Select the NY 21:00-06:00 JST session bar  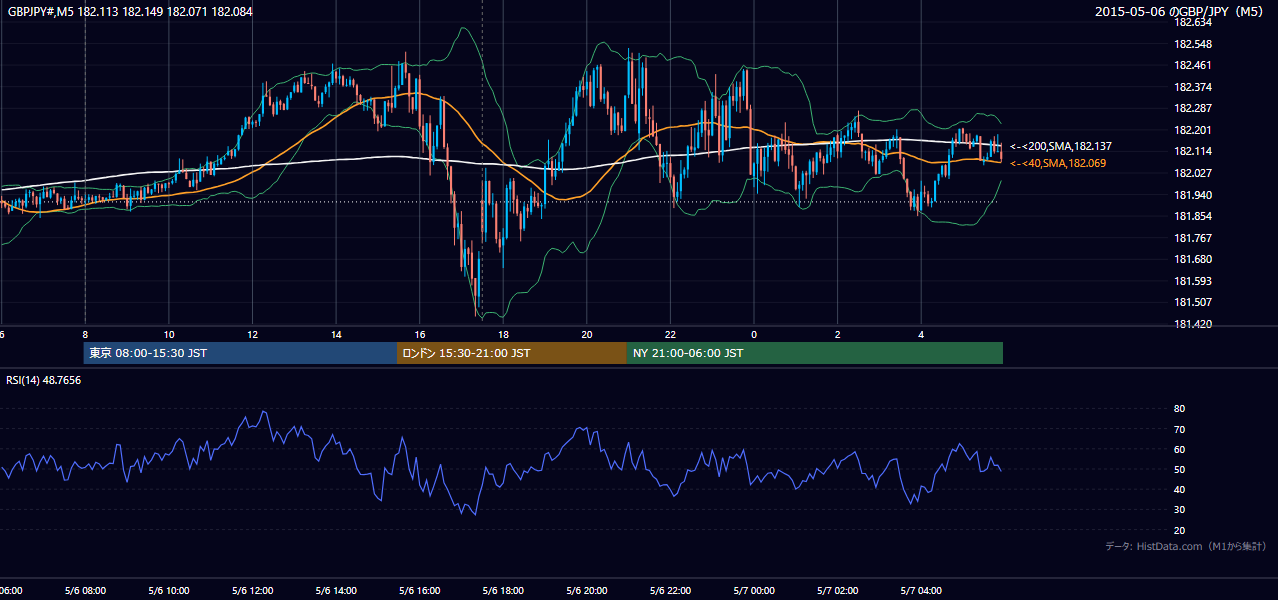[815, 353]
